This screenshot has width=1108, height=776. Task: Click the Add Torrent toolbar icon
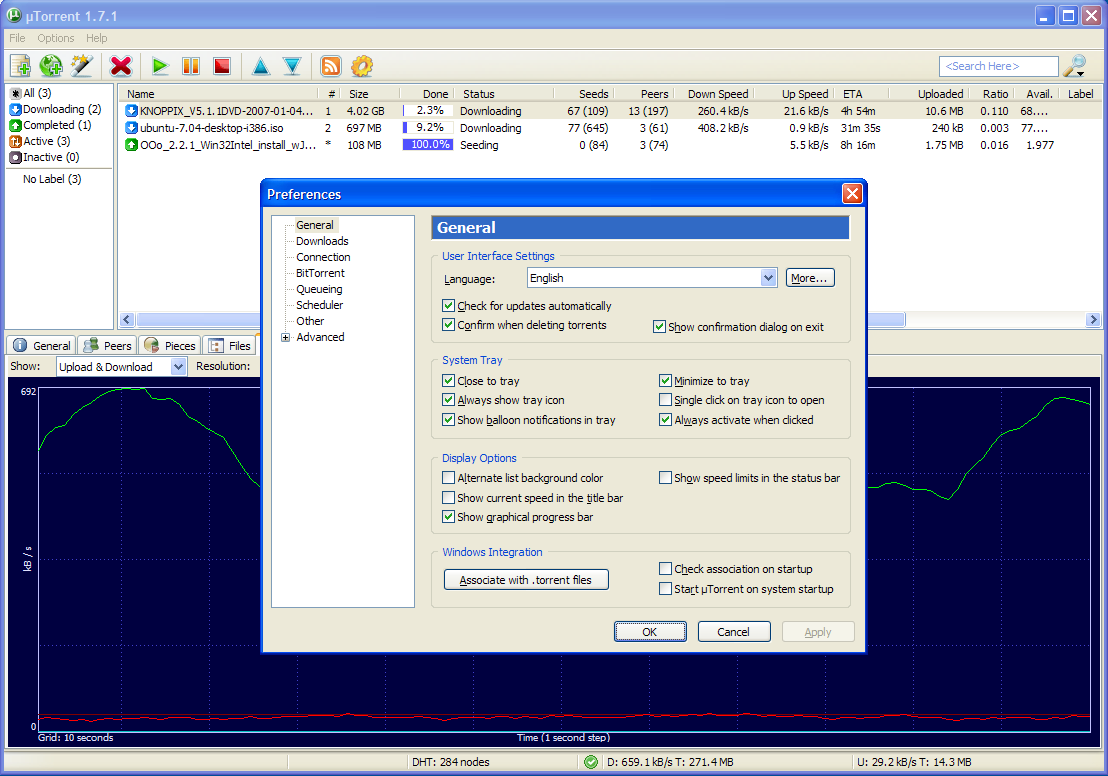pyautogui.click(x=20, y=66)
